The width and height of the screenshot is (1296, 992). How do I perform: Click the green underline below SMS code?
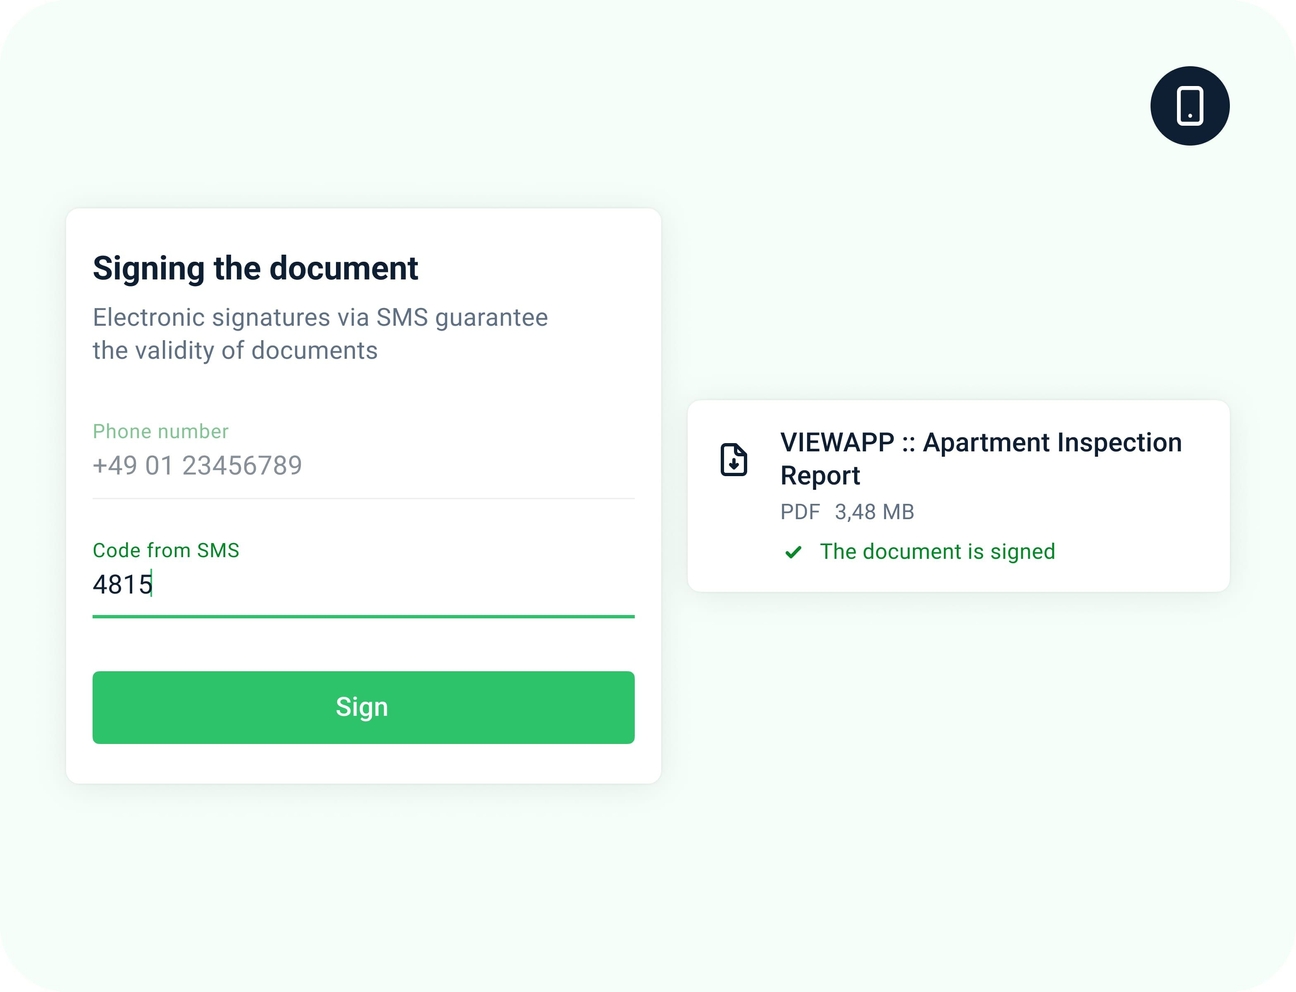coord(363,617)
